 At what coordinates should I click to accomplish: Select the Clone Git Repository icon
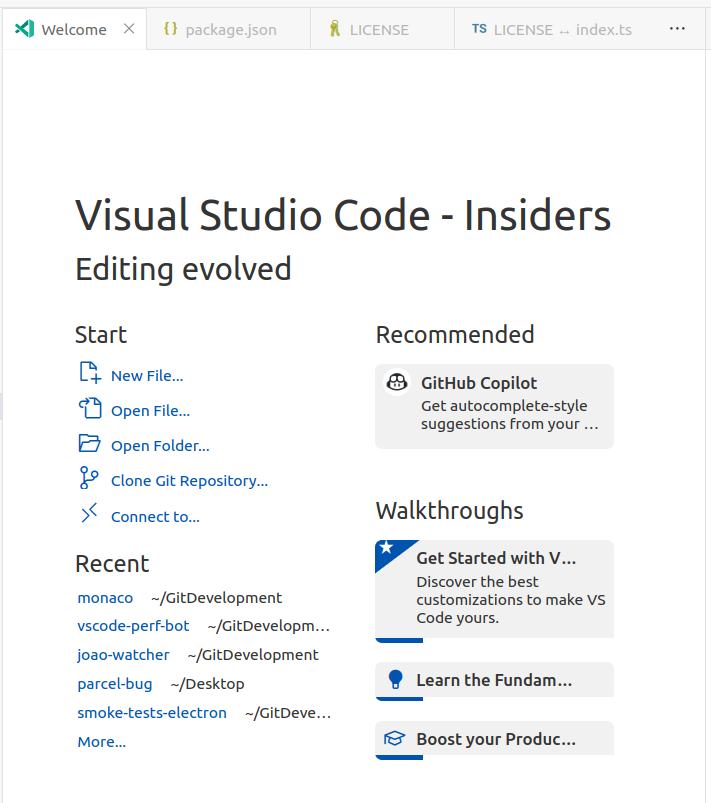[88, 477]
